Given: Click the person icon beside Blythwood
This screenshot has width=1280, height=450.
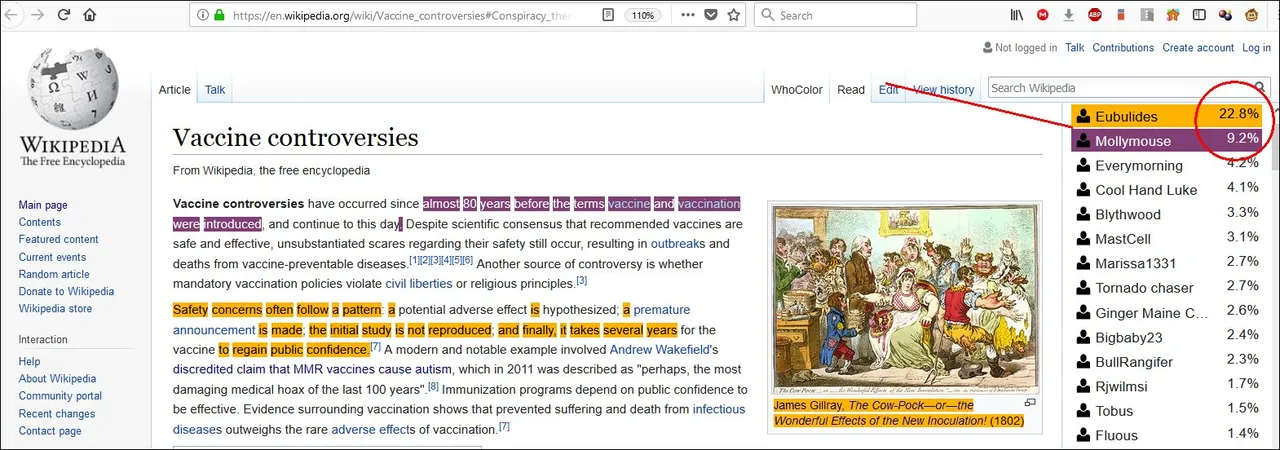Looking at the screenshot, I should coord(1082,214).
